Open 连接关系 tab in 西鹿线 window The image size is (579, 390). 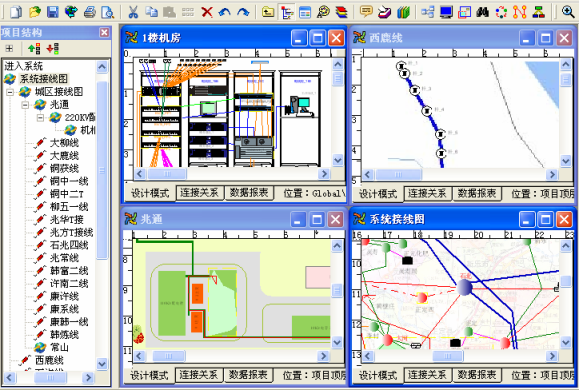point(427,193)
